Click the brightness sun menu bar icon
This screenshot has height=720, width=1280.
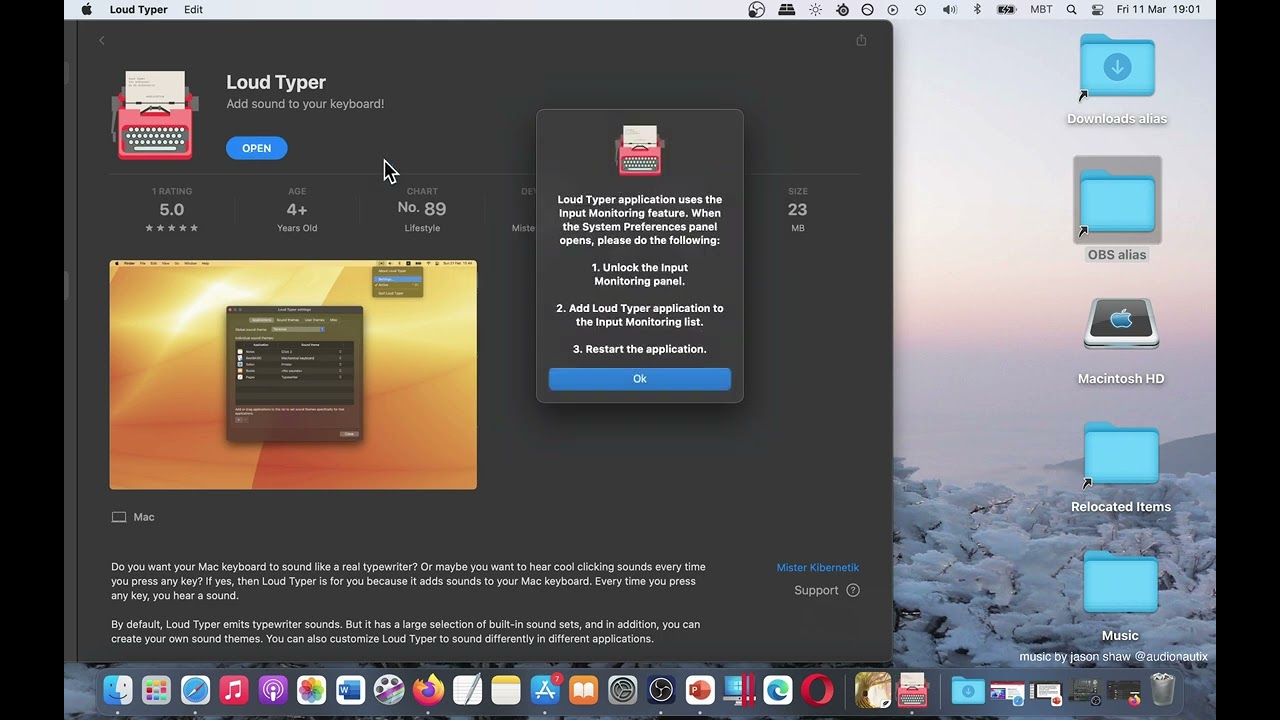coord(816,10)
